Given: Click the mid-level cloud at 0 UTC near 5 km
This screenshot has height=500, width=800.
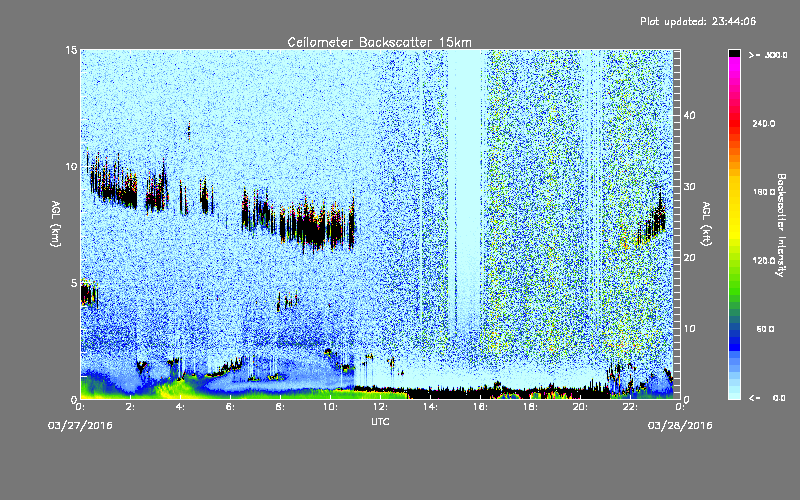Looking at the screenshot, I should (89, 294).
